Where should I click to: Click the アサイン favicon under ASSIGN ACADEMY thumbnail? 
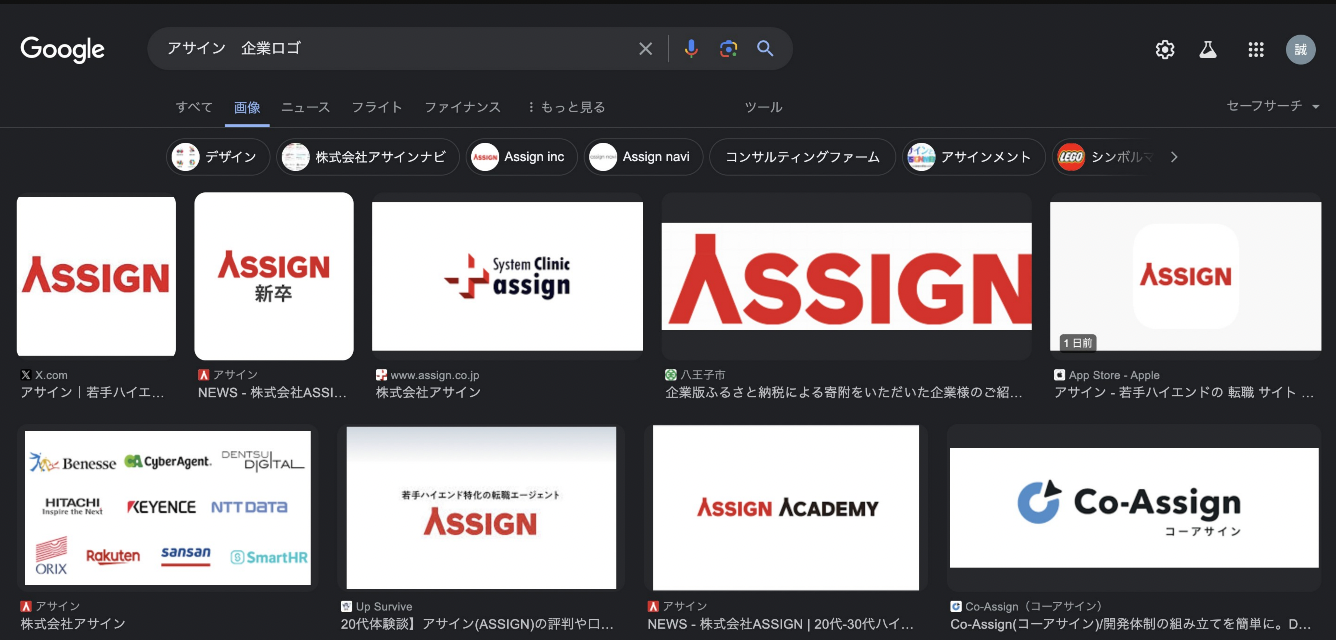654,606
